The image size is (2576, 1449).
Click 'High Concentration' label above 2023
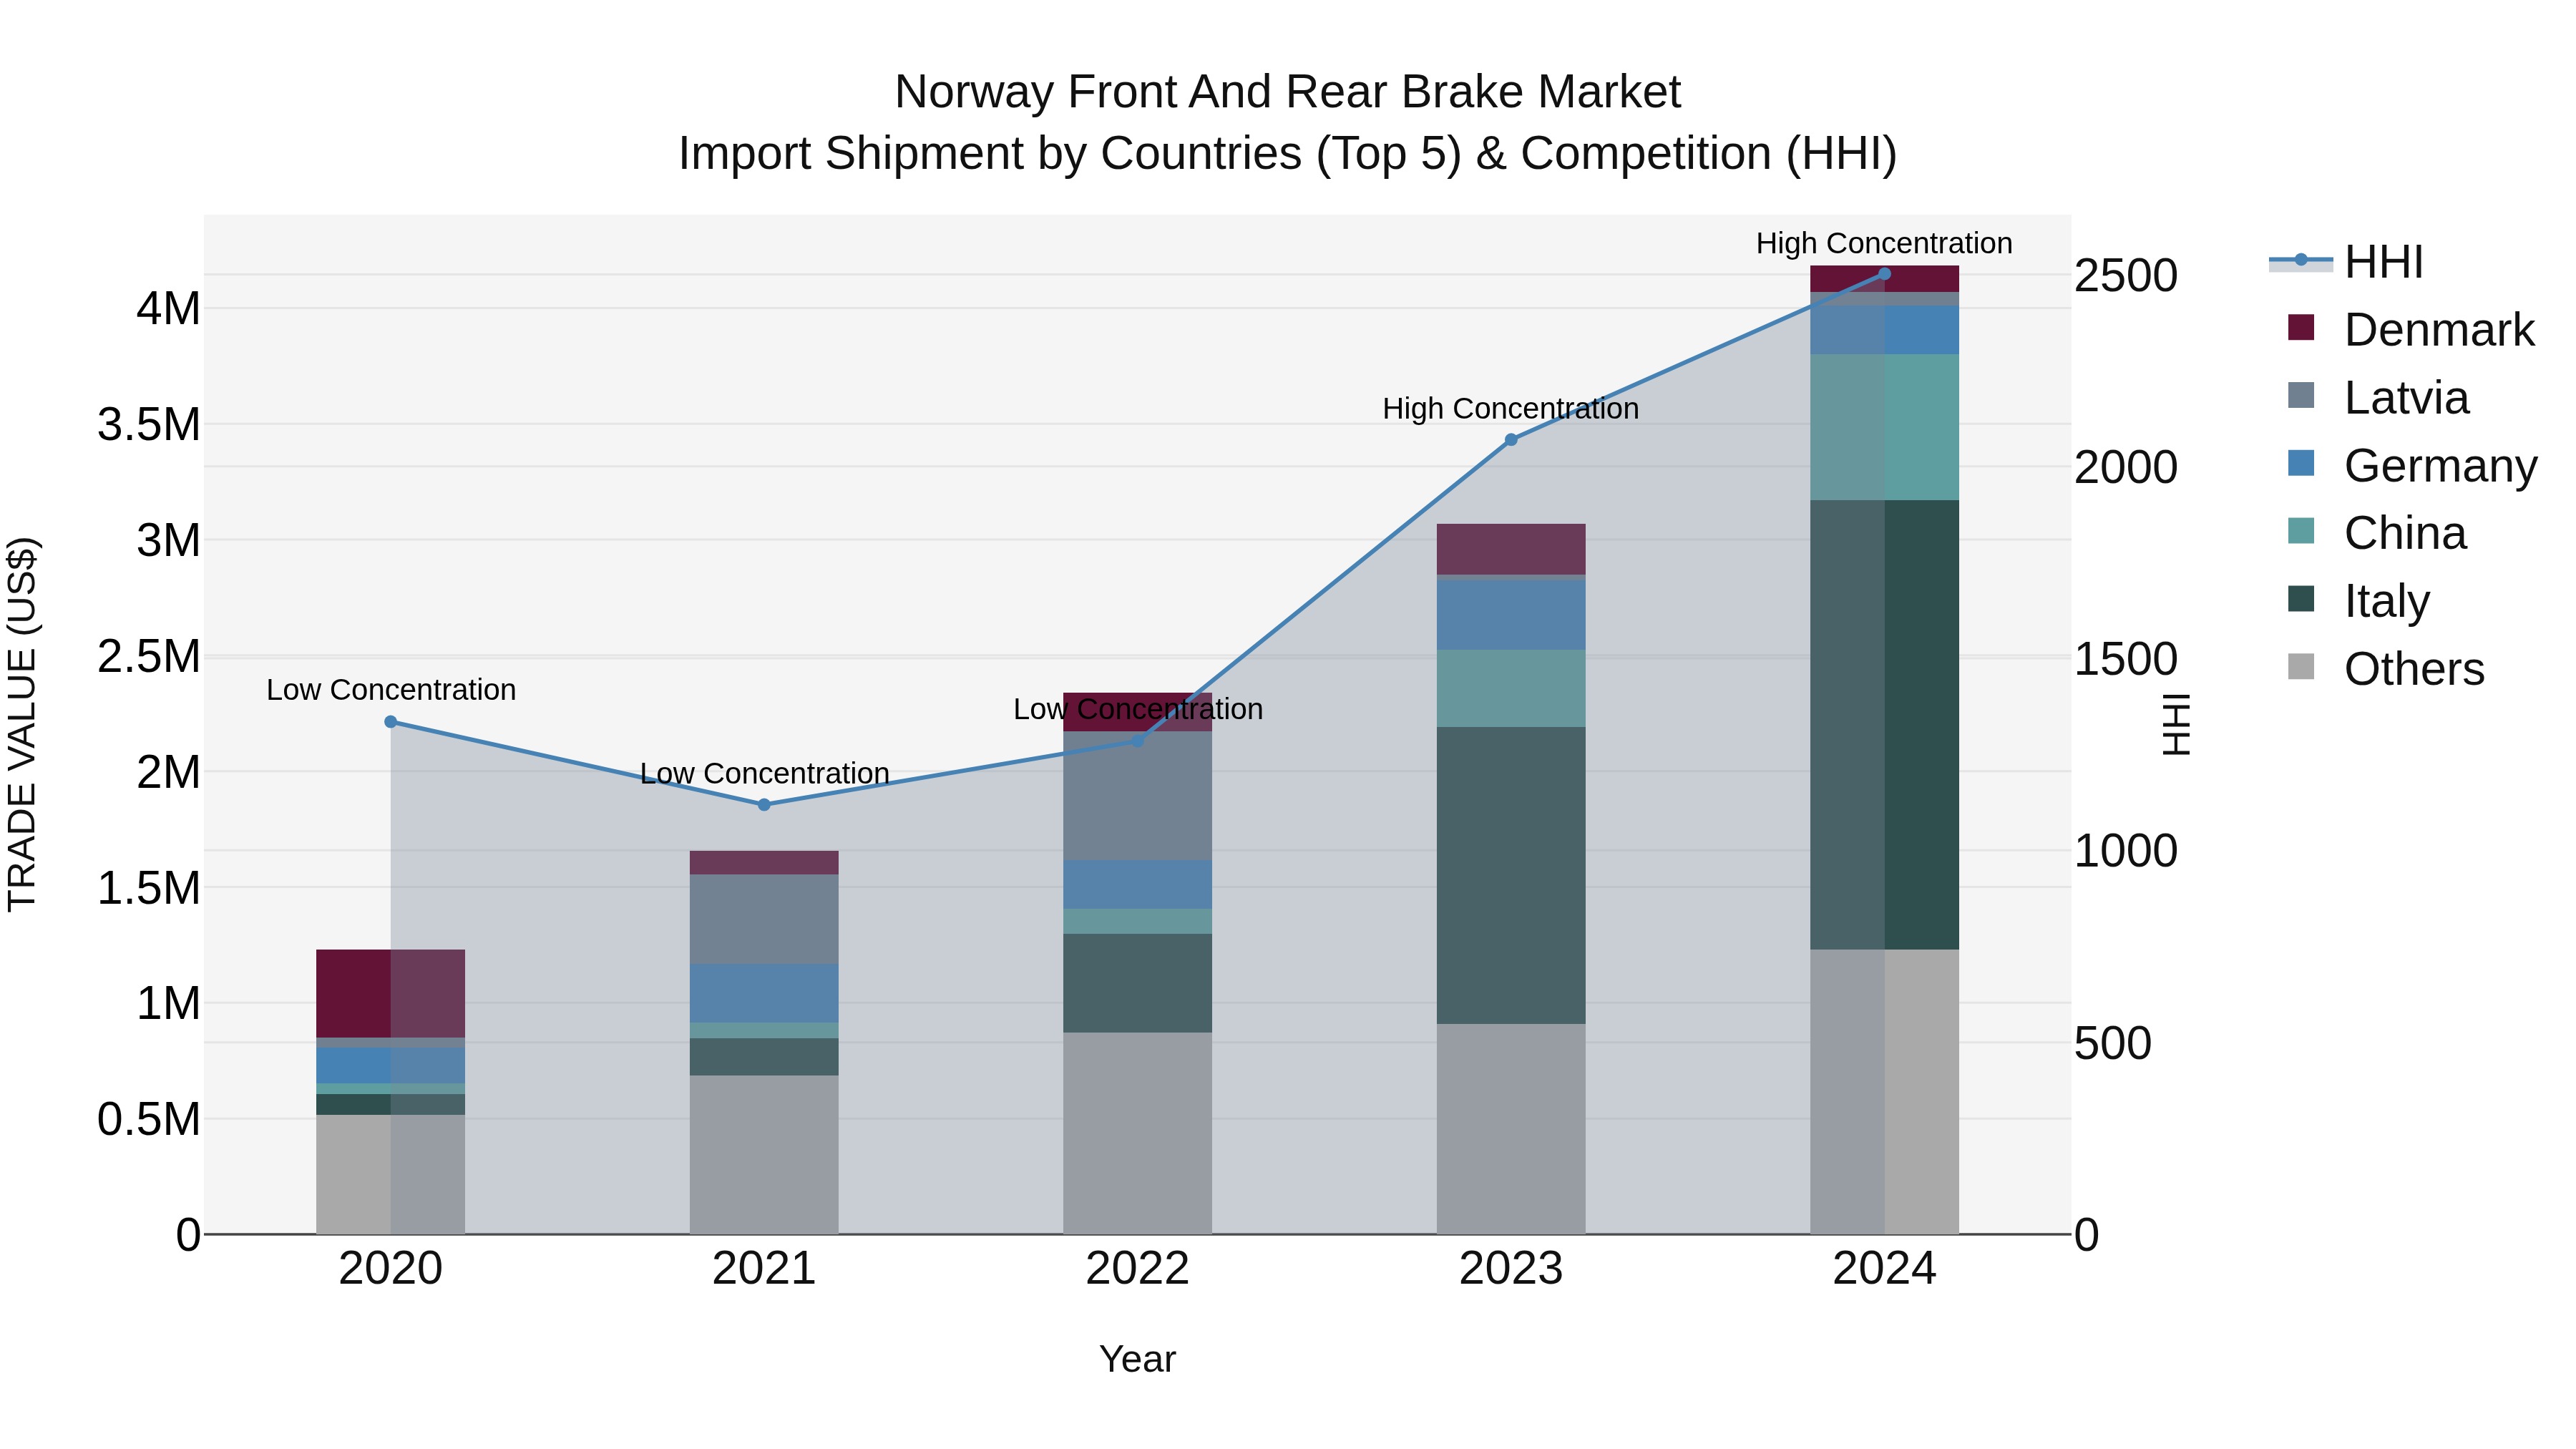click(1511, 409)
